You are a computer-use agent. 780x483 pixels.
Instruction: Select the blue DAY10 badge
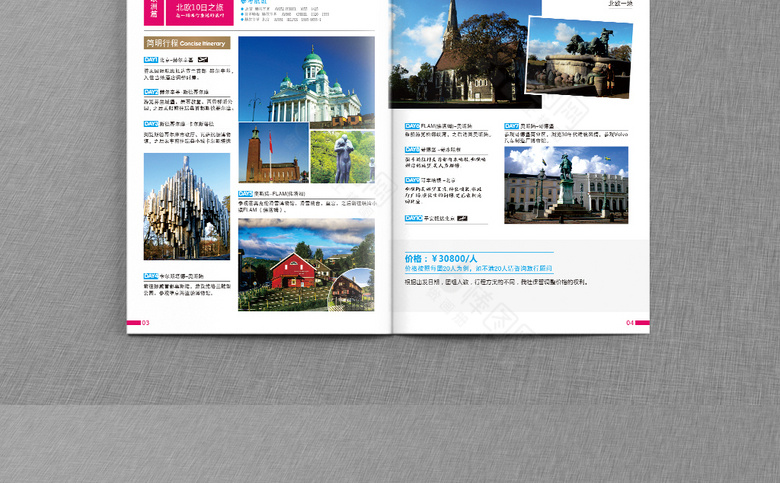click(x=413, y=218)
